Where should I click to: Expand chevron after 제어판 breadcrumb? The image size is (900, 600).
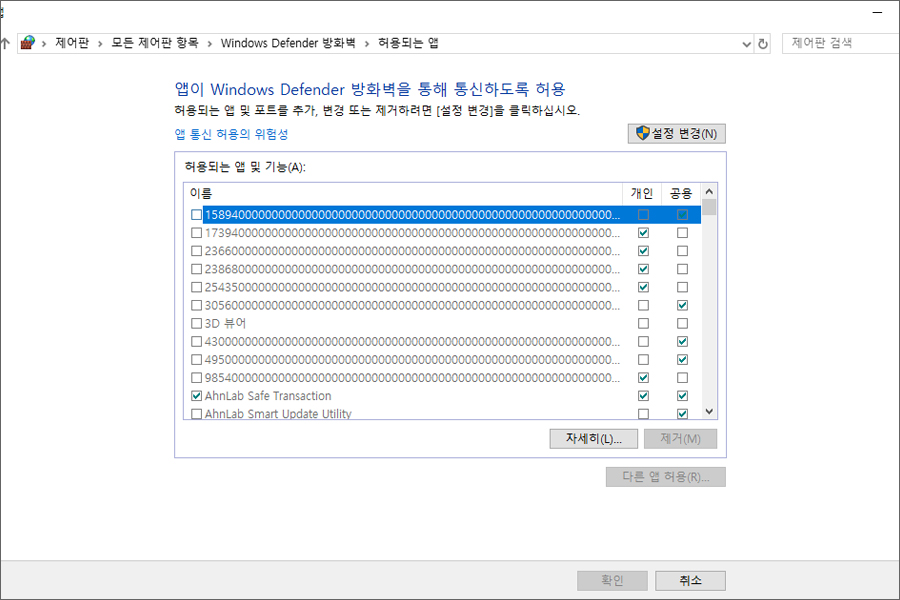(100, 44)
